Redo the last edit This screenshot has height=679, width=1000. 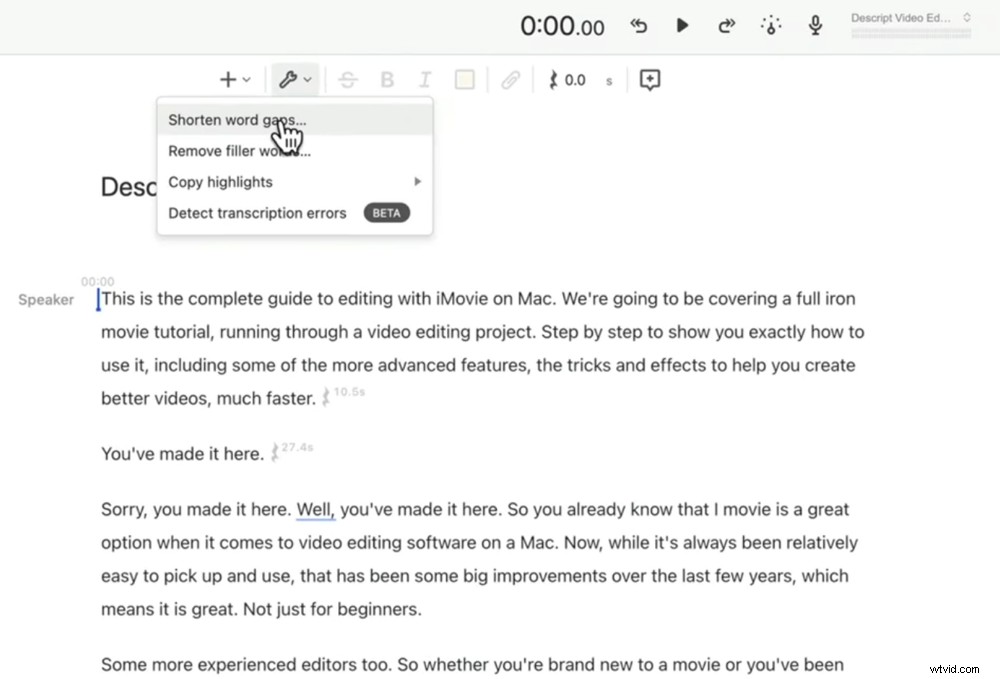[726, 25]
